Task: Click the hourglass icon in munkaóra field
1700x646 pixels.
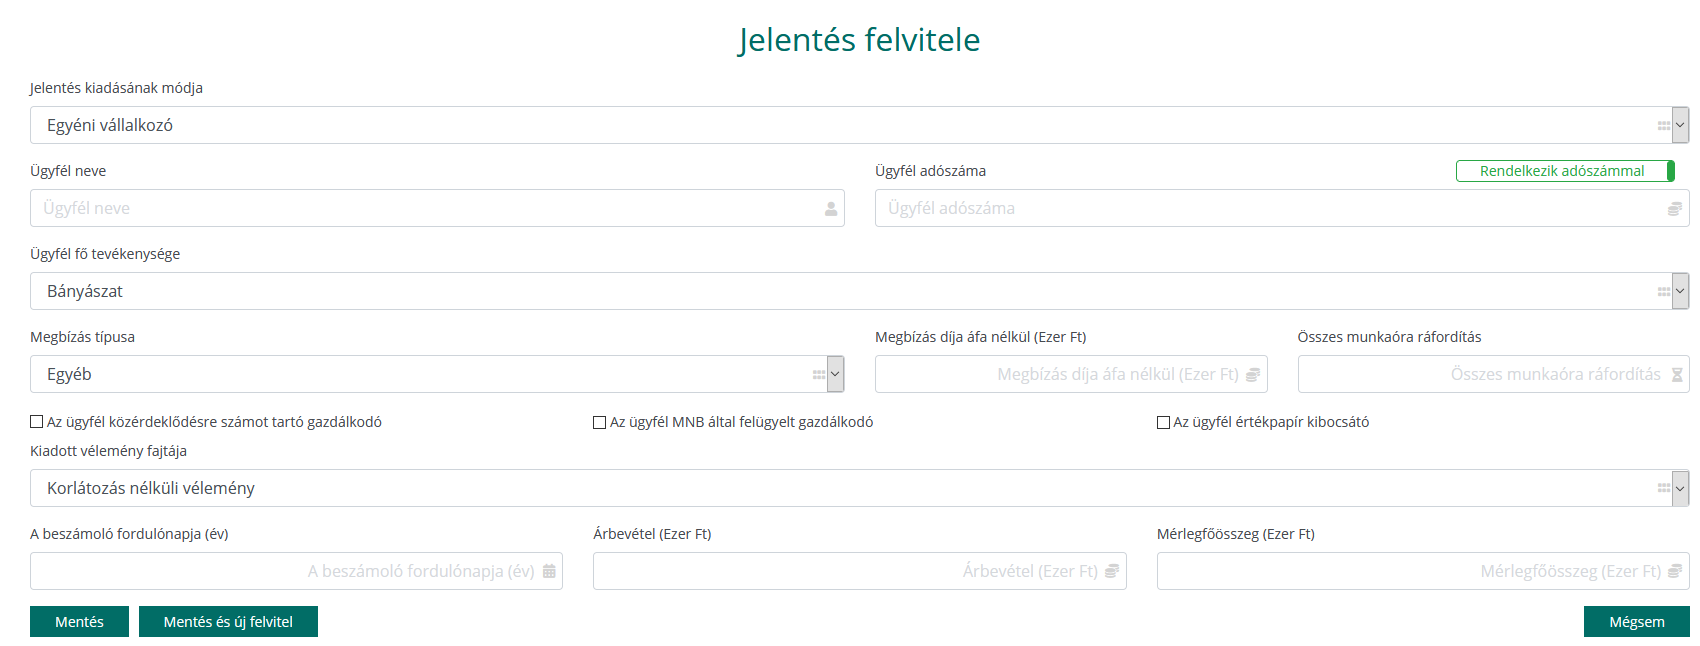Action: coord(1677,375)
